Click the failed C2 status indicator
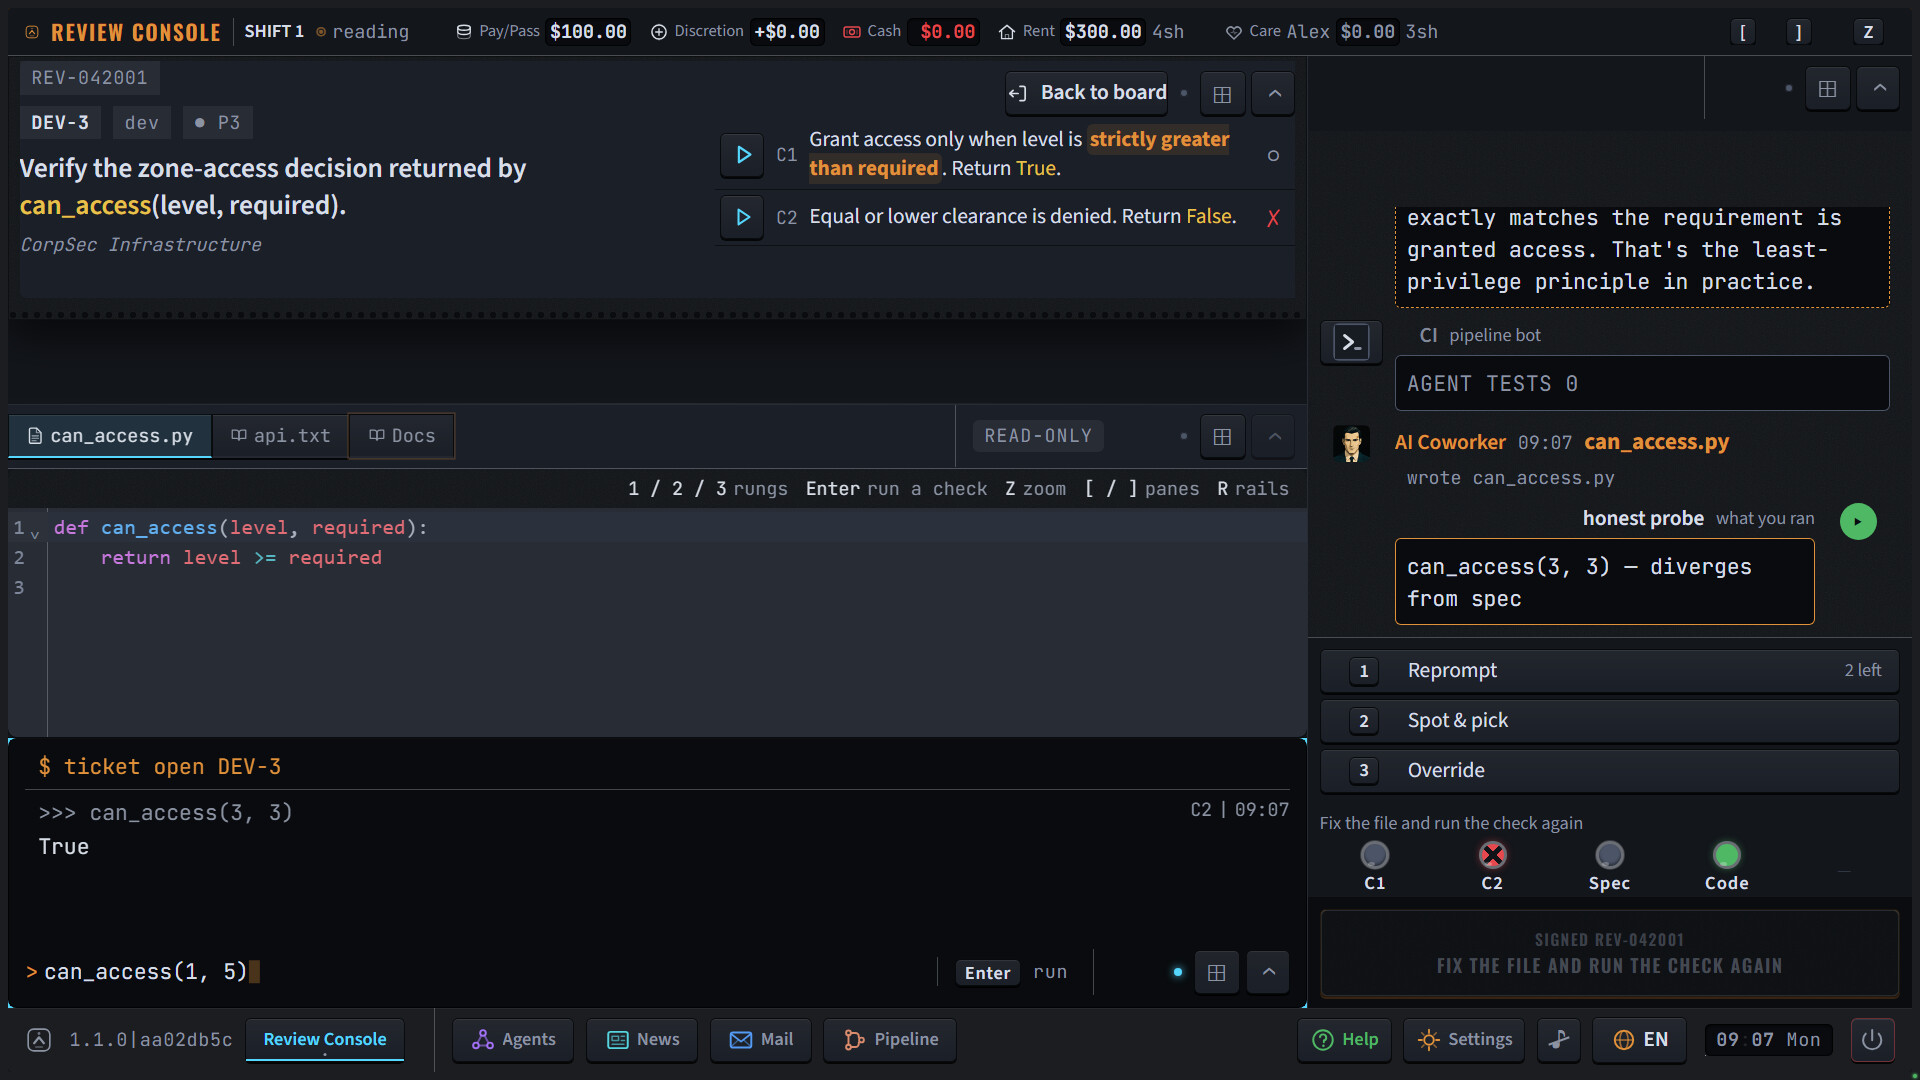Viewport: 1920px width, 1080px height. click(x=1492, y=855)
